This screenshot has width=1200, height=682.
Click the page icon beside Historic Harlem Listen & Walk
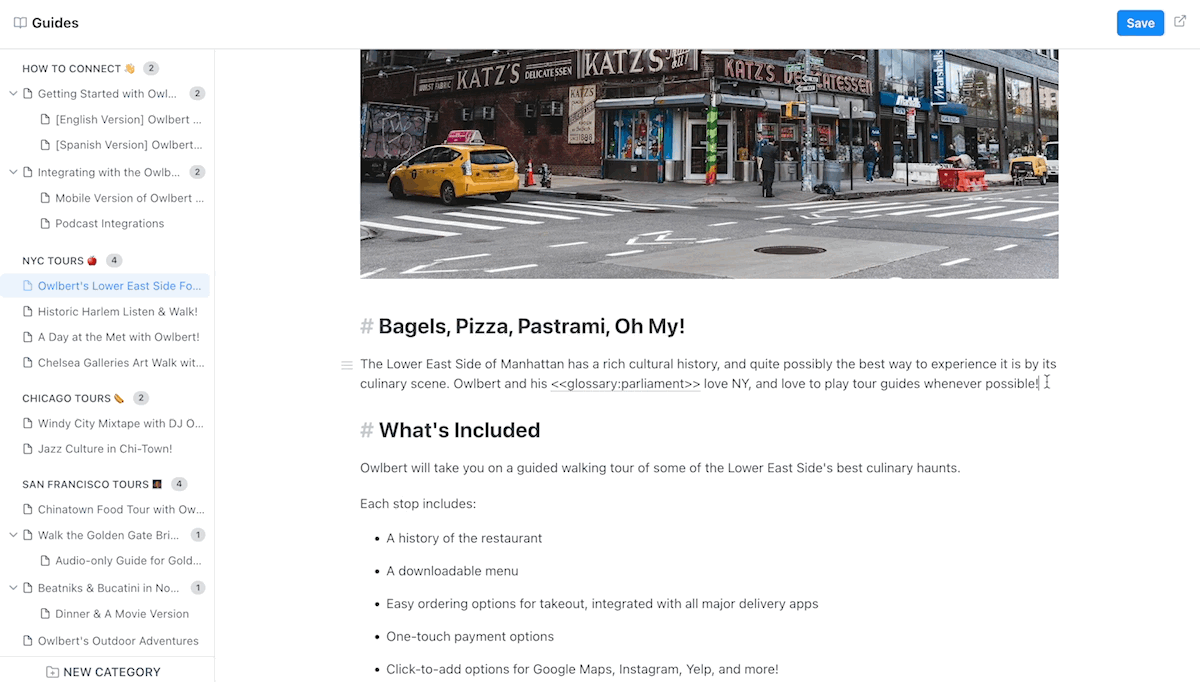[x=28, y=312]
